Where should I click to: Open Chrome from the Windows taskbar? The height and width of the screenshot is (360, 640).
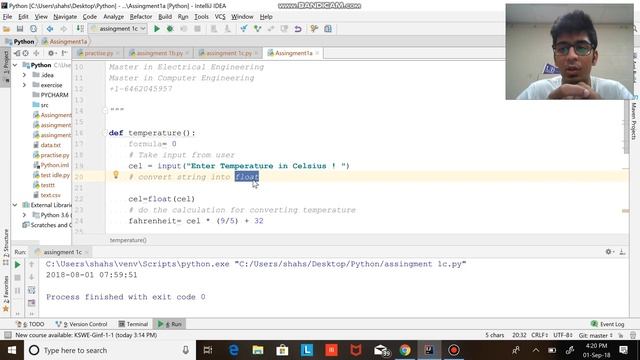[405, 350]
